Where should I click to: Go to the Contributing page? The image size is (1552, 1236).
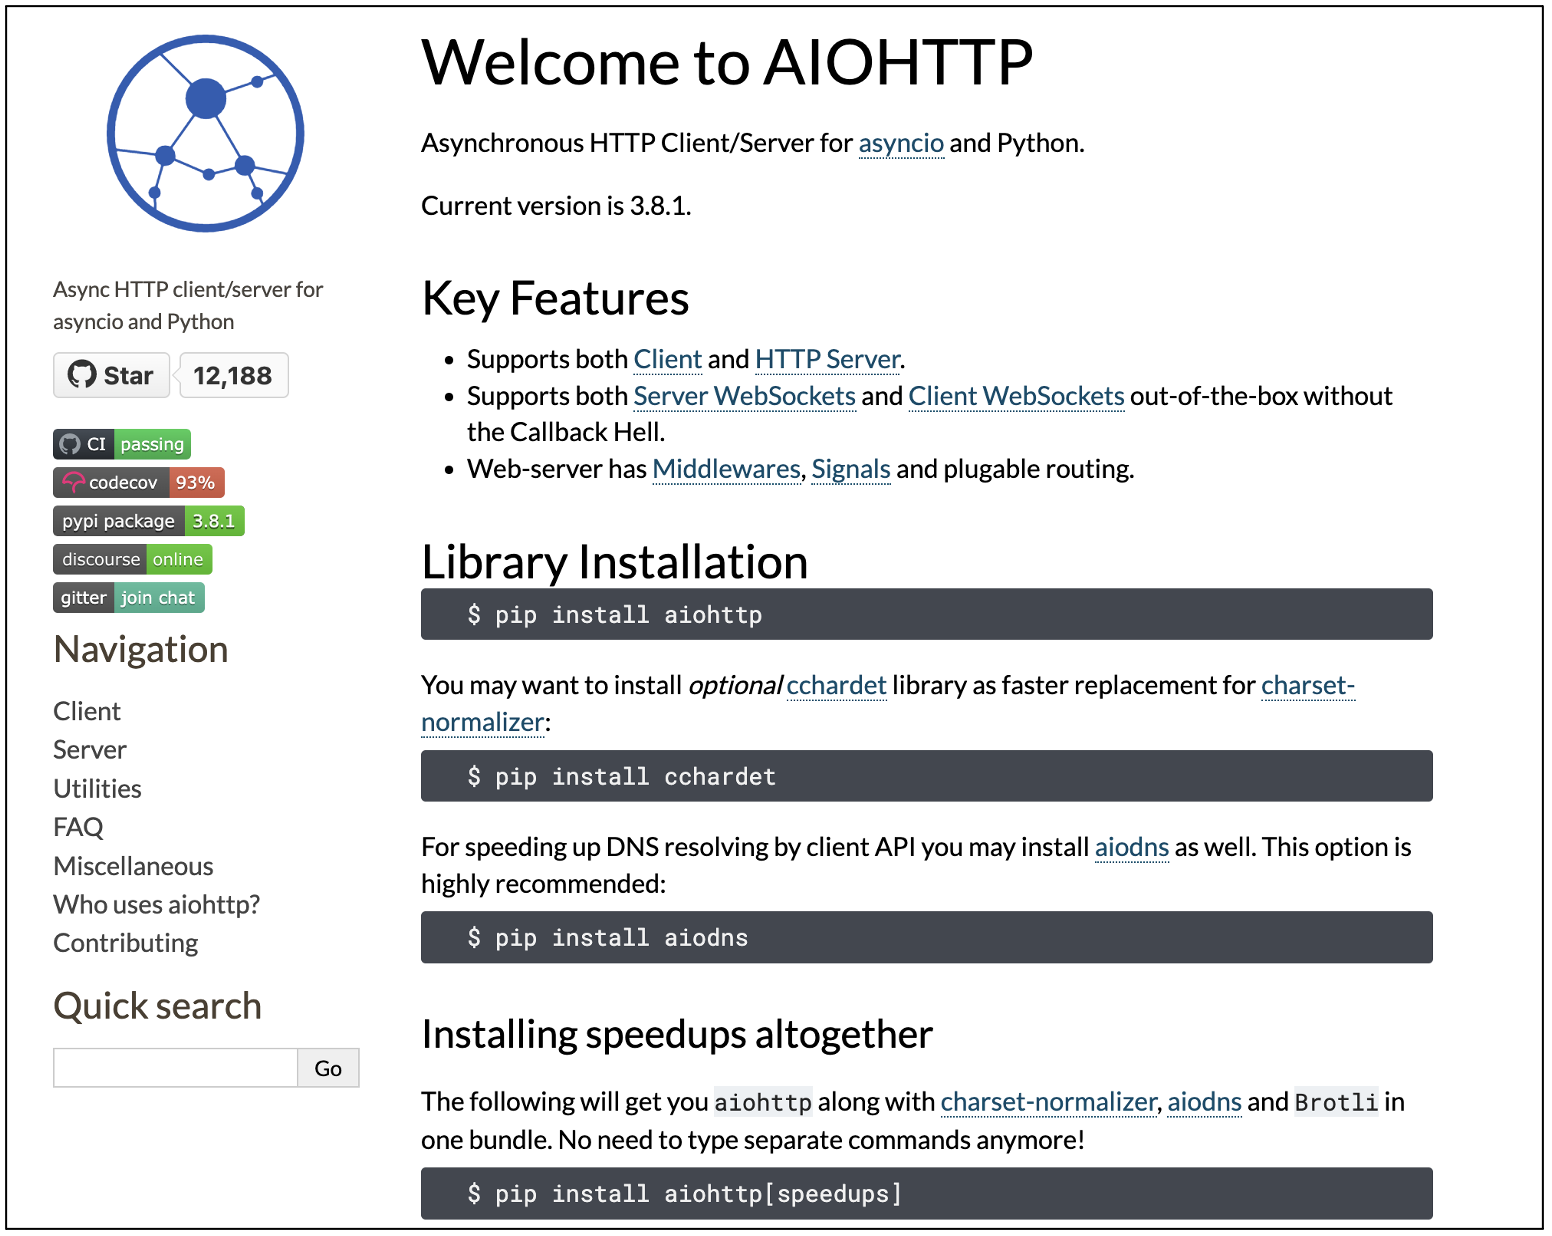pyautogui.click(x=126, y=943)
